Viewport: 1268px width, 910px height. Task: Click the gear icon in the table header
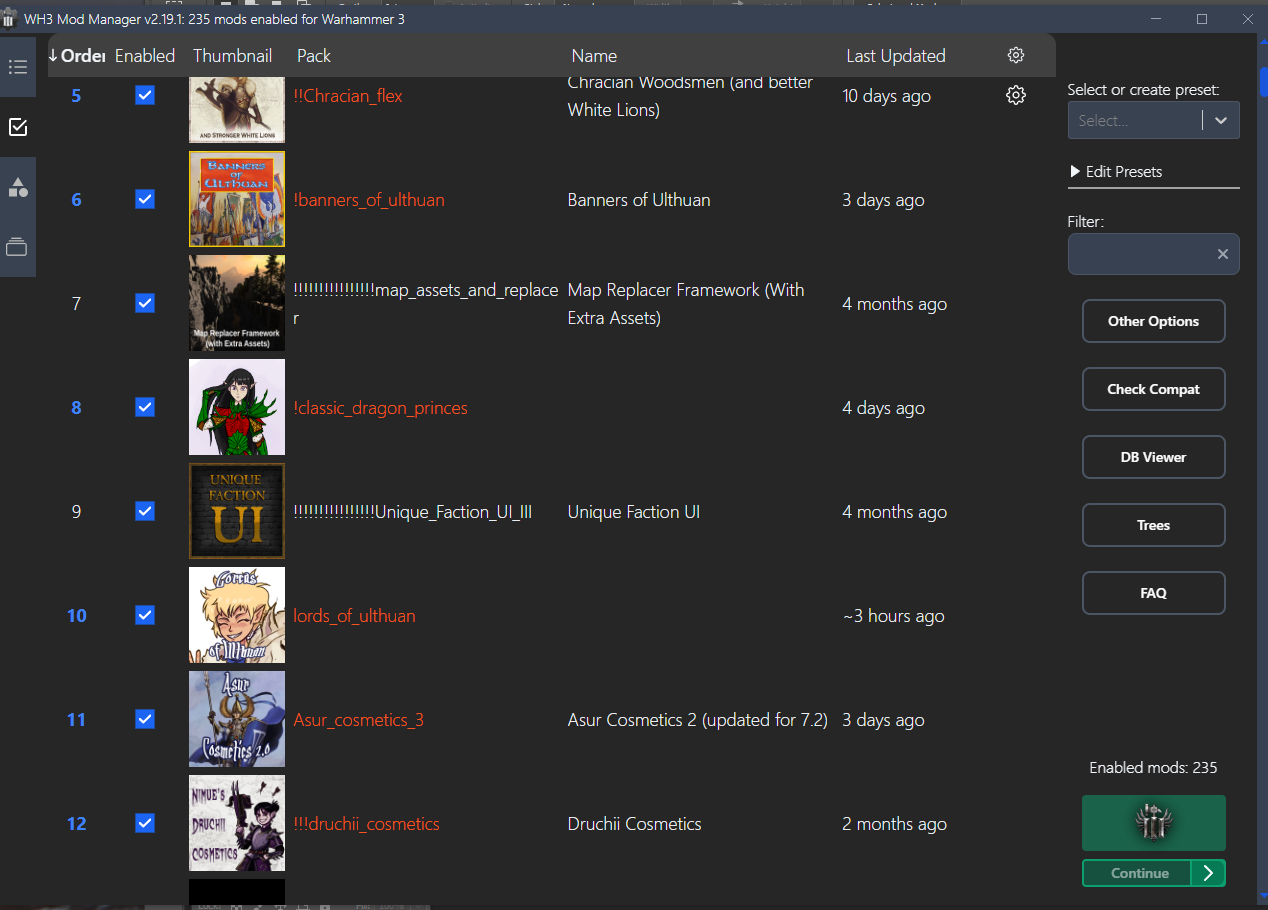1016,55
